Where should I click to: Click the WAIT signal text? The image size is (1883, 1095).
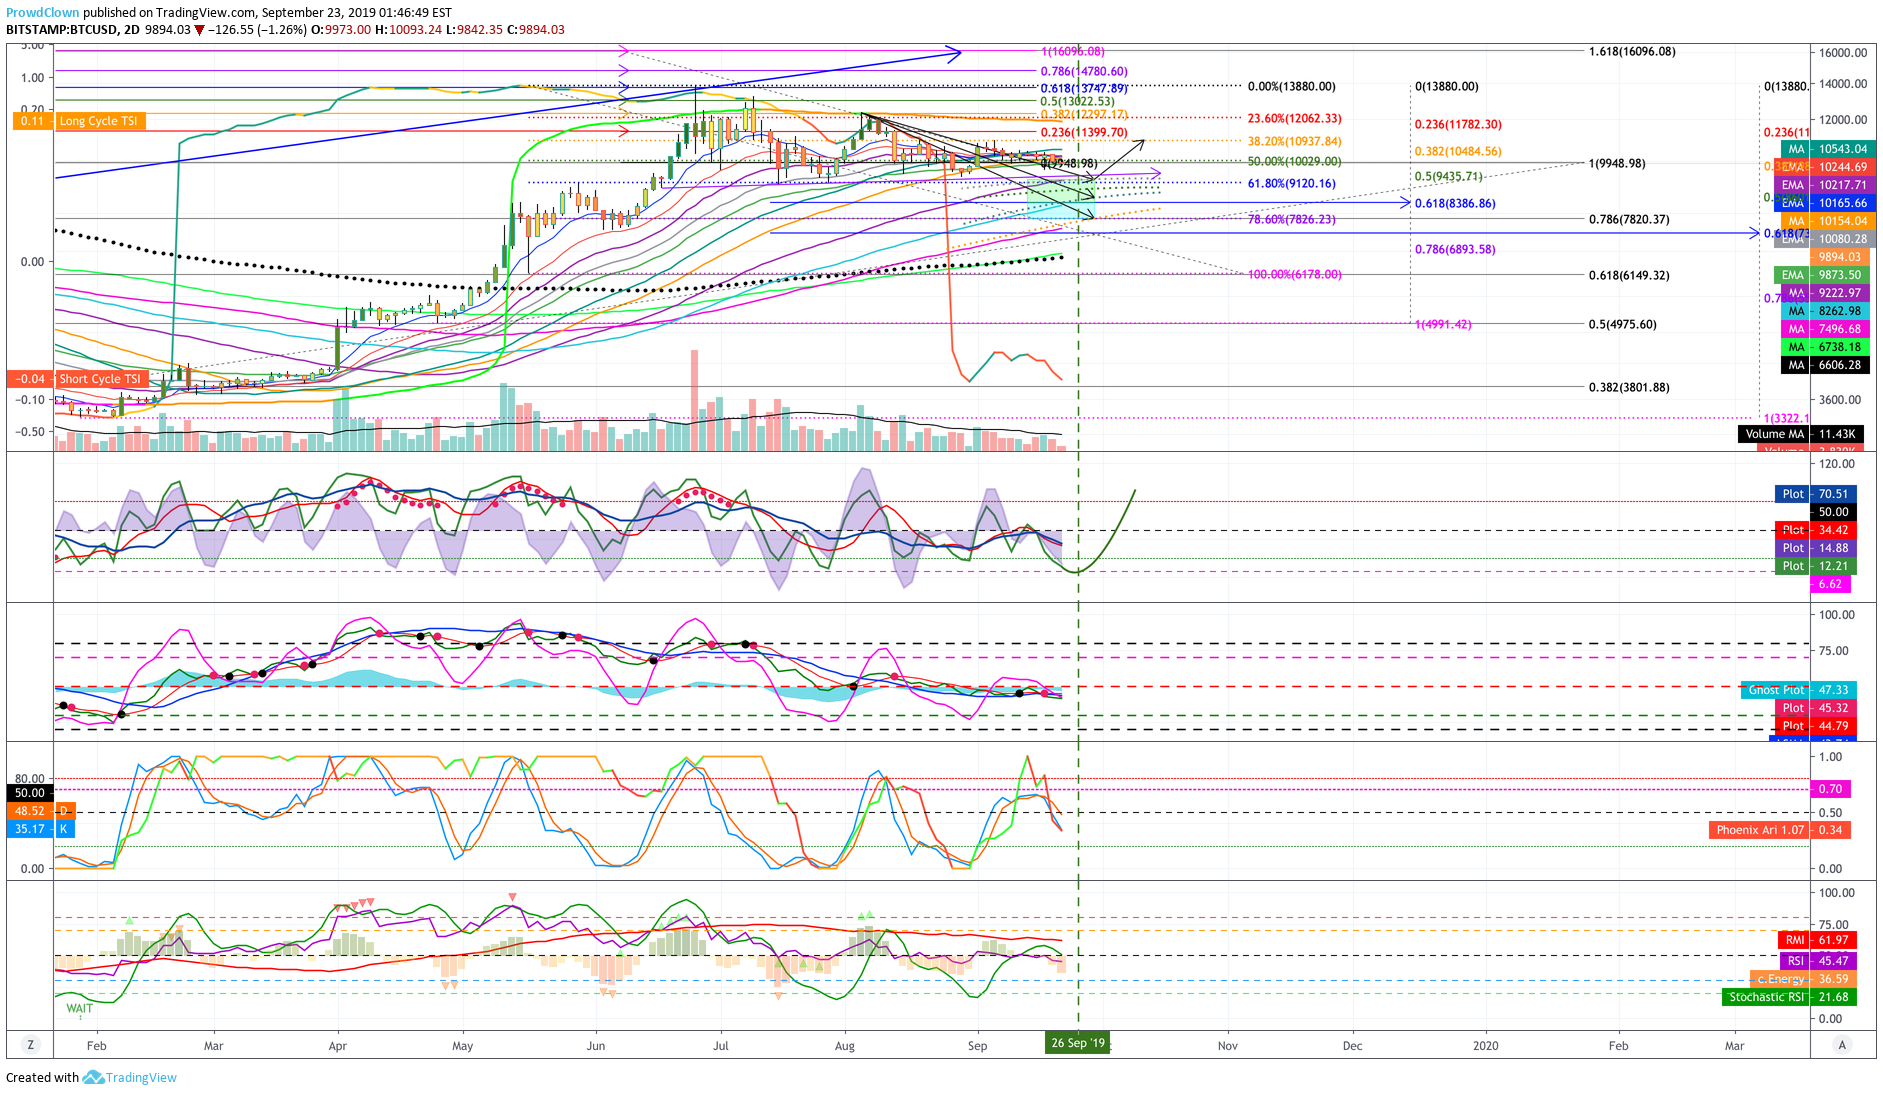[80, 1008]
